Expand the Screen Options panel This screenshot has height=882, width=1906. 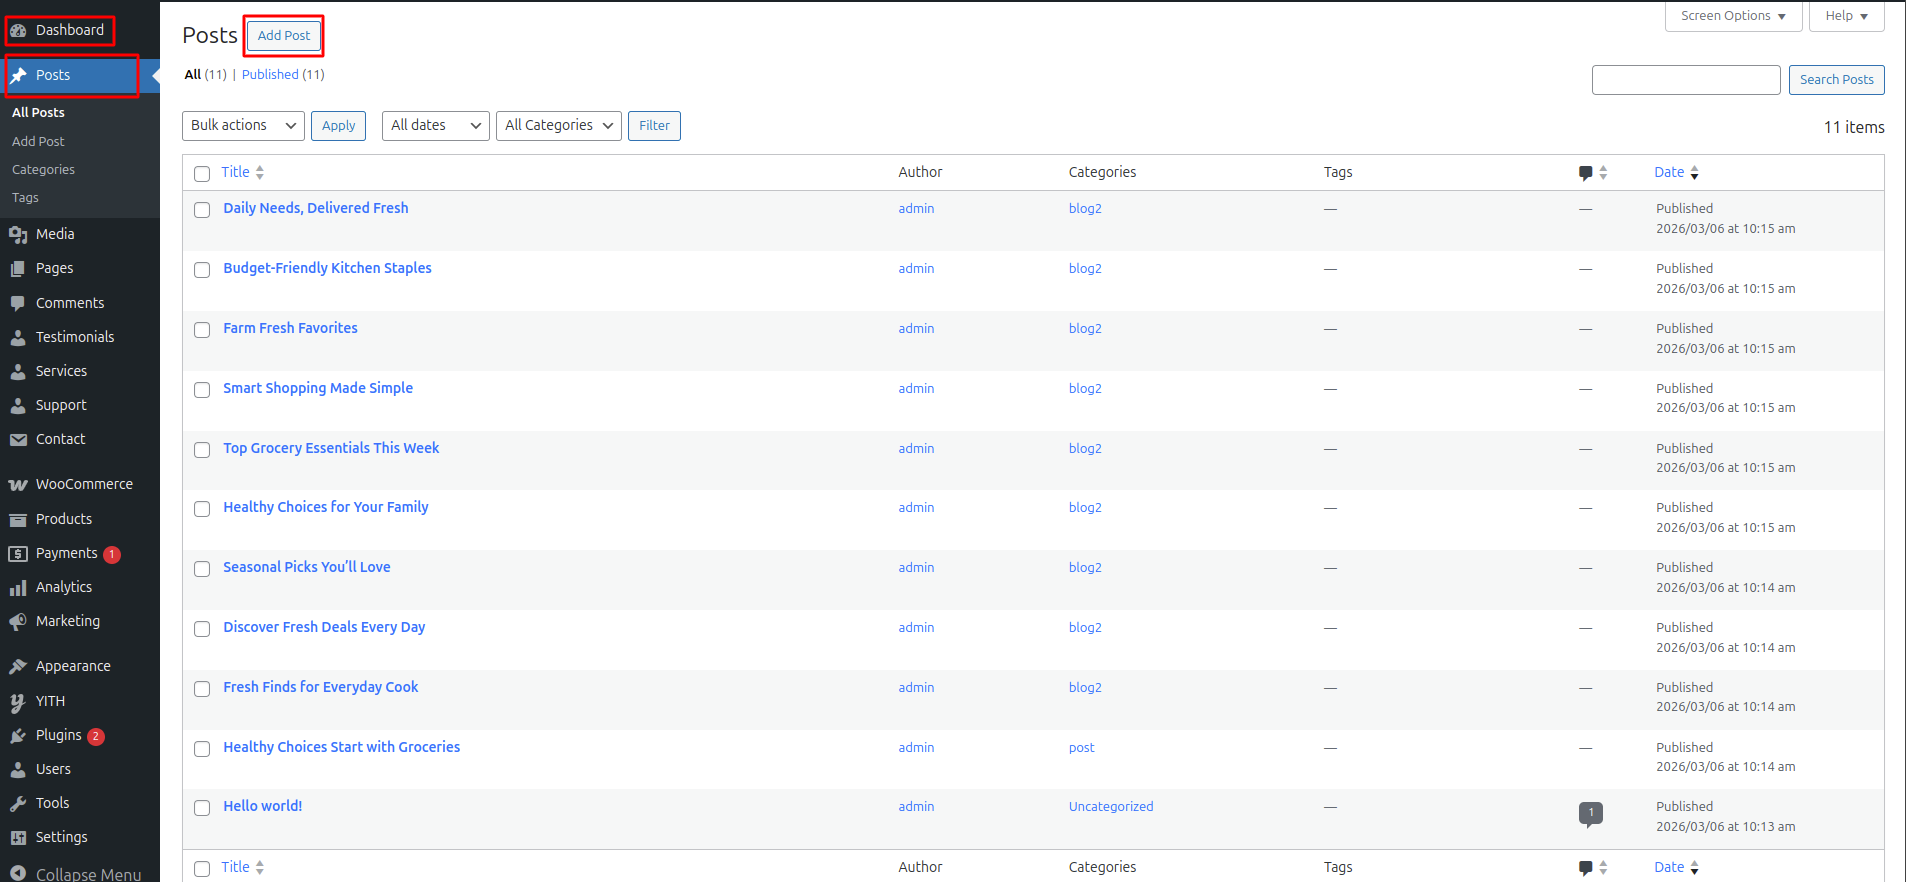point(1733,16)
